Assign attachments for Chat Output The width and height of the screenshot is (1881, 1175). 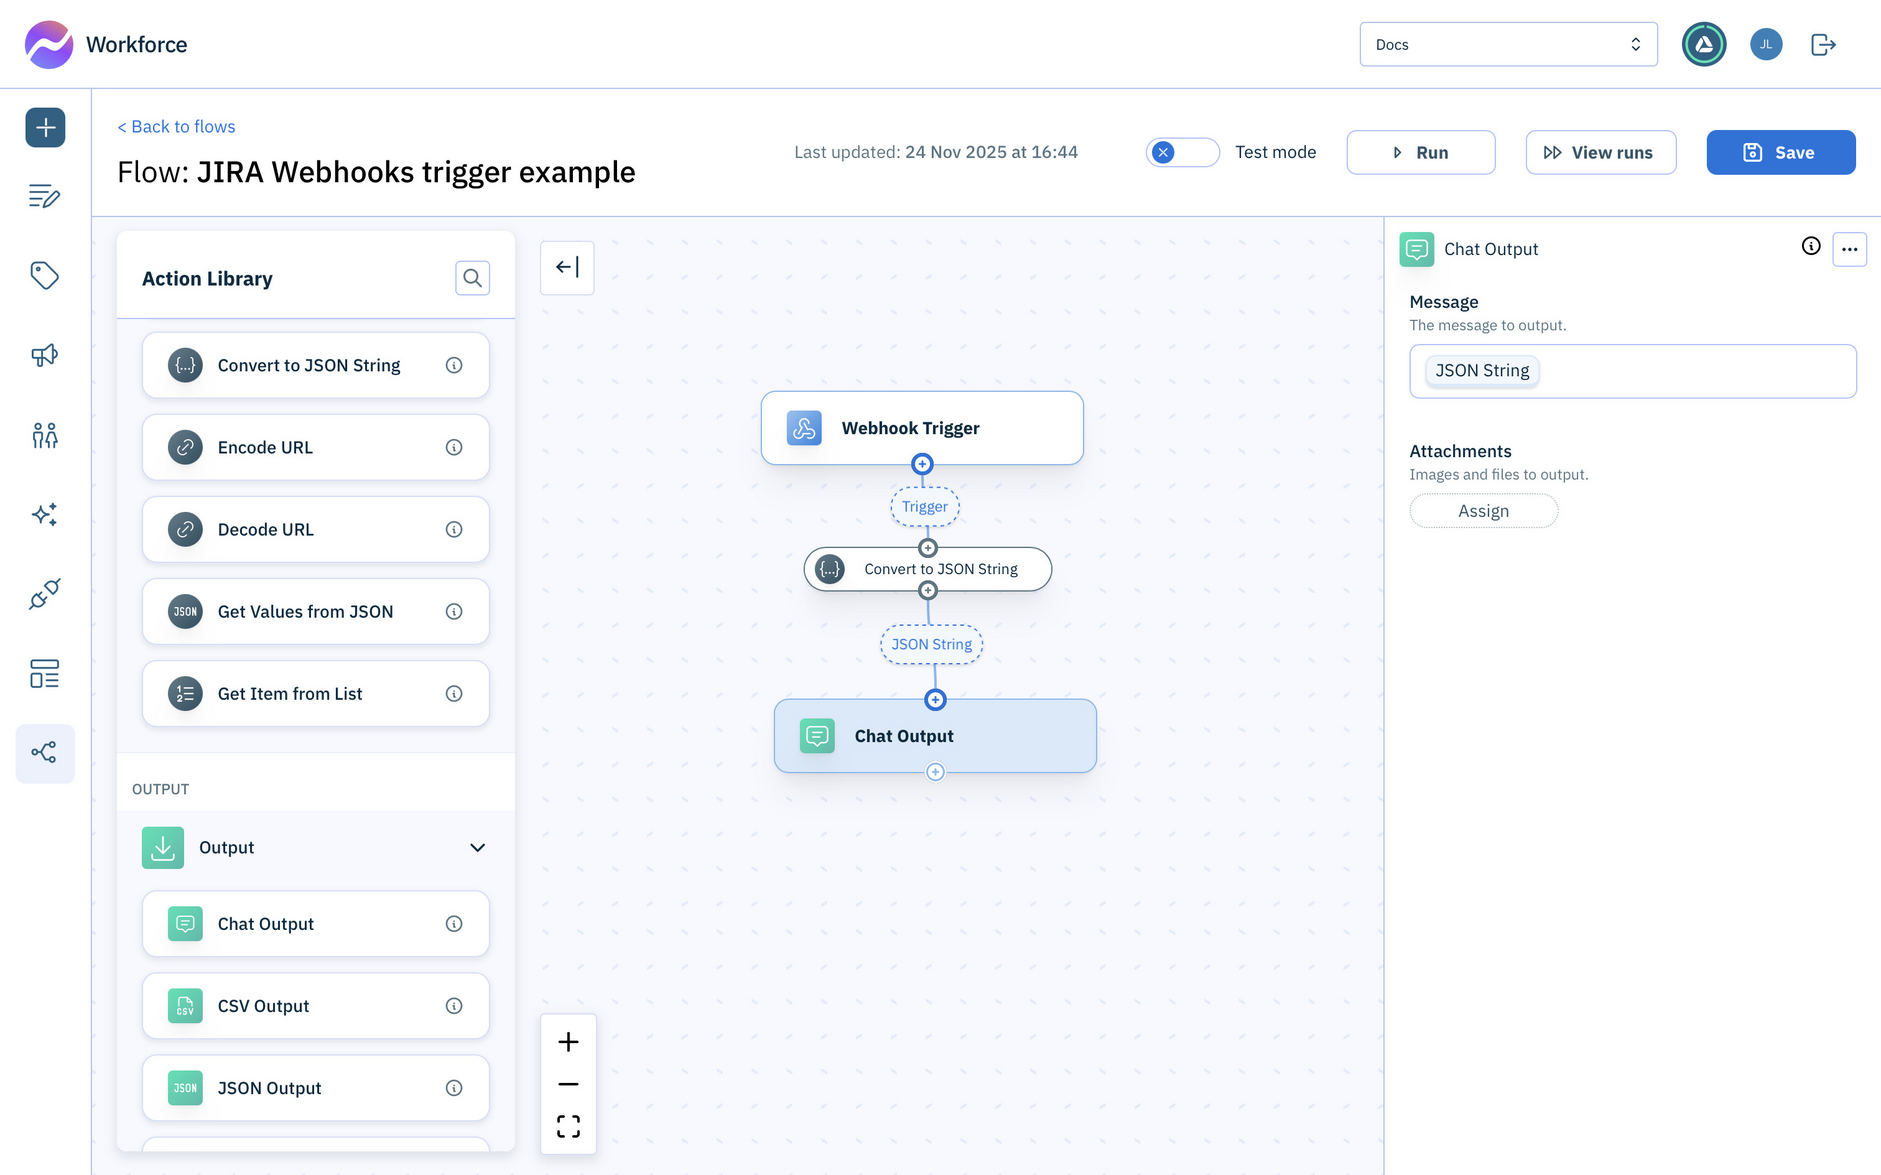[x=1483, y=511]
